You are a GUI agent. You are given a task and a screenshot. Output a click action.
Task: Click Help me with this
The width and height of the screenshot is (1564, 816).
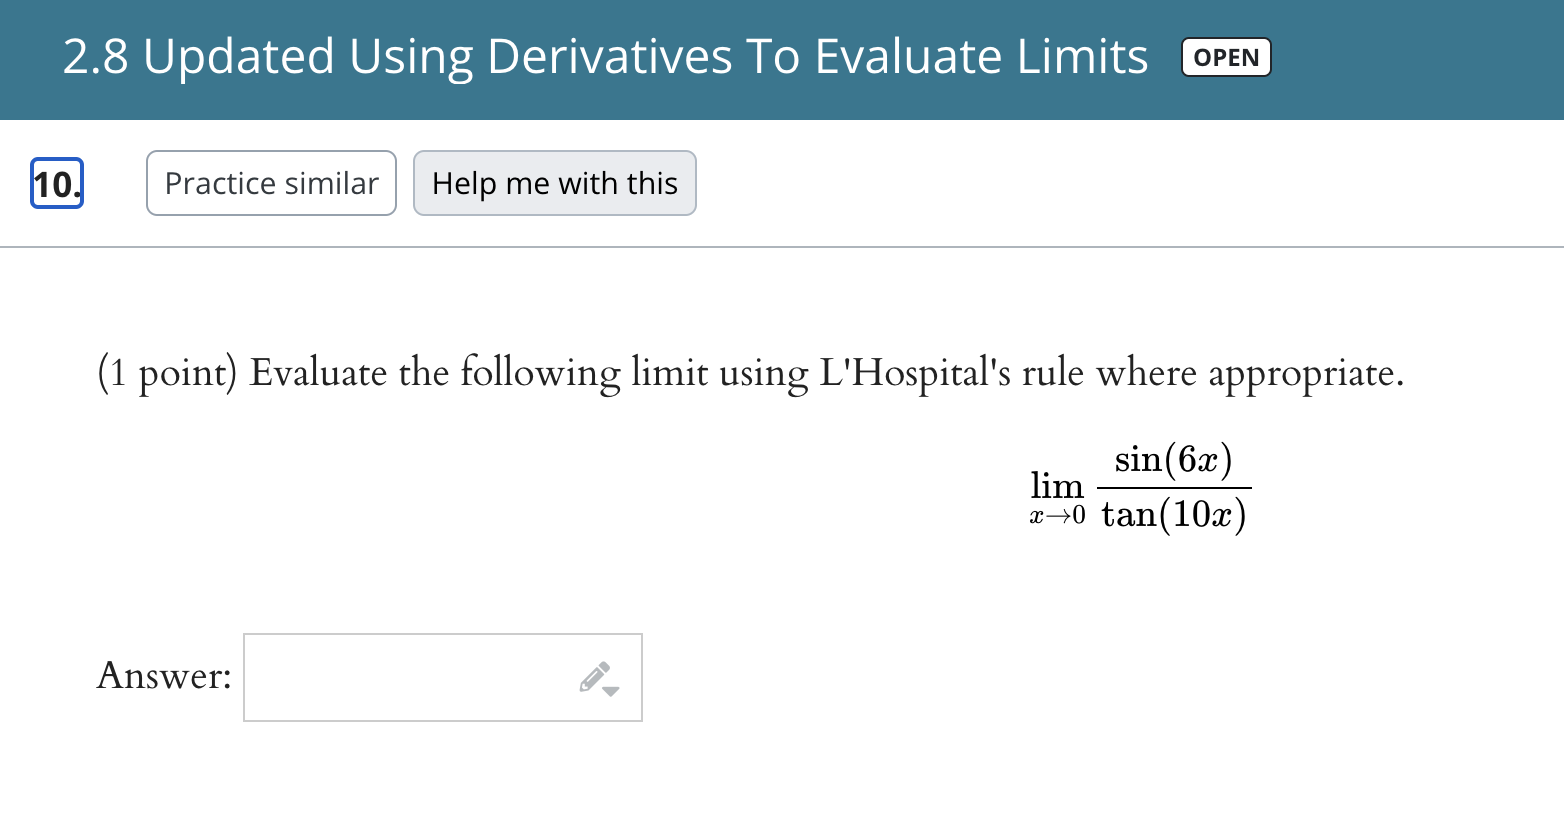(554, 183)
